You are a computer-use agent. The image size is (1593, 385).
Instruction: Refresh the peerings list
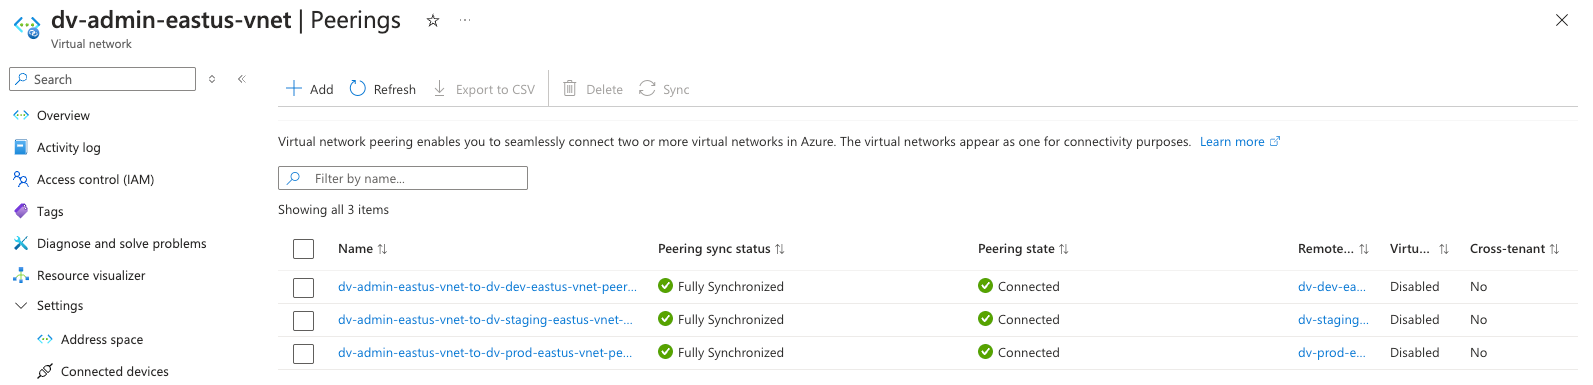click(383, 89)
